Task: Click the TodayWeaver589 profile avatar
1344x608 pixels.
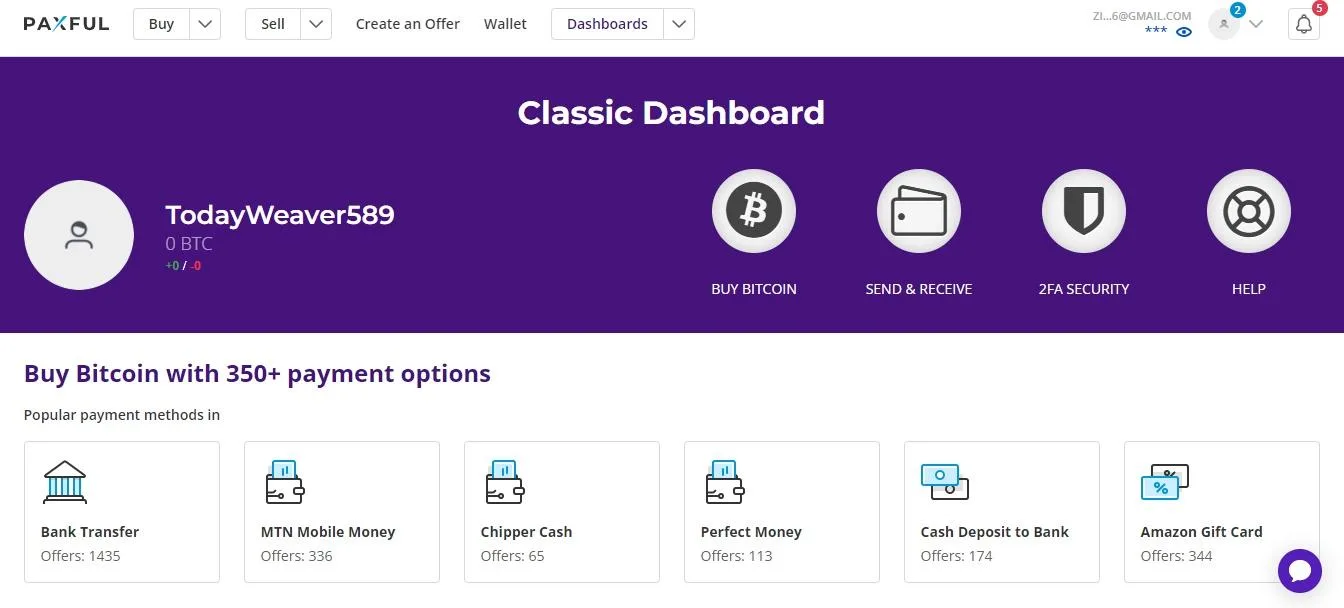Action: coord(79,235)
